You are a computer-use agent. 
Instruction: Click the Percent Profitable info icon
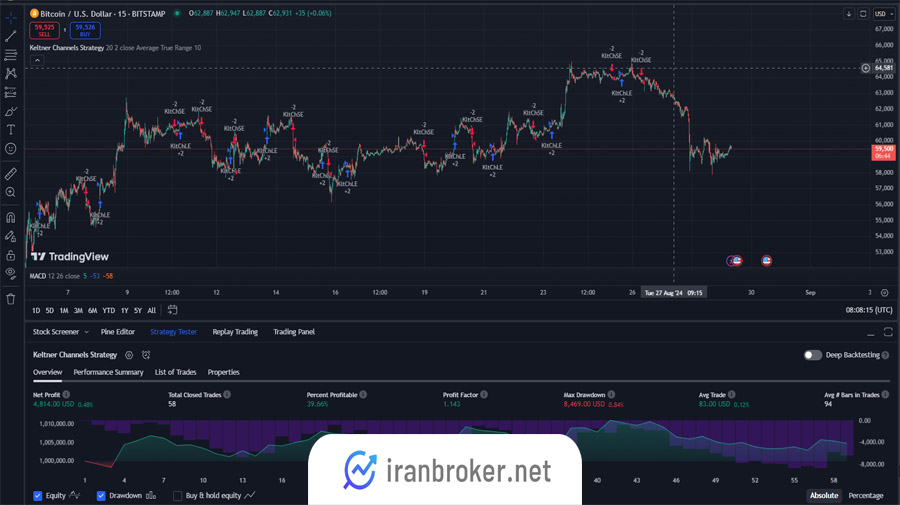point(363,394)
